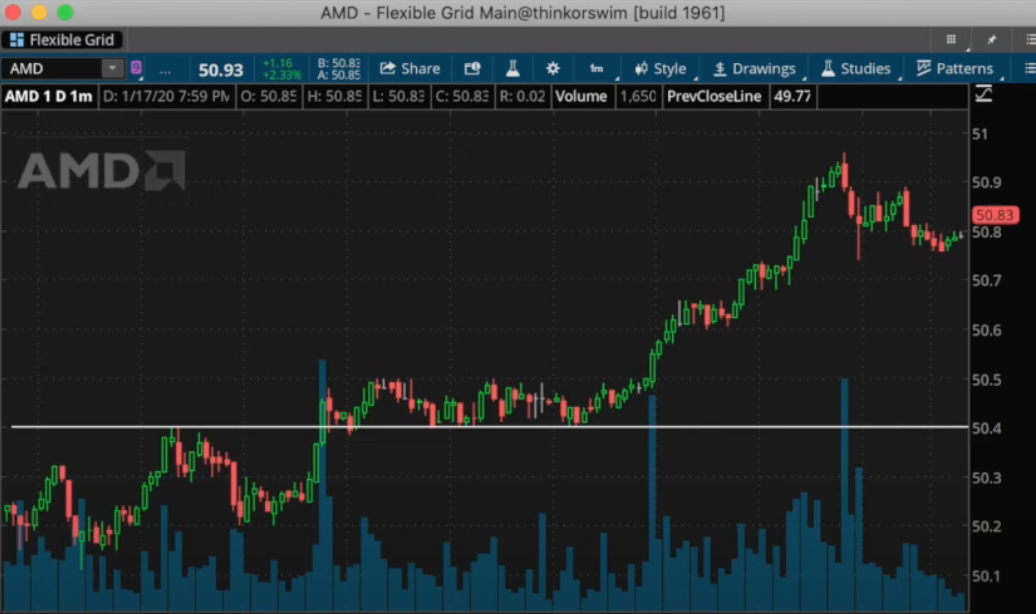Click the +1.16 +2.33% change value
The width and height of the screenshot is (1036, 614).
281,69
